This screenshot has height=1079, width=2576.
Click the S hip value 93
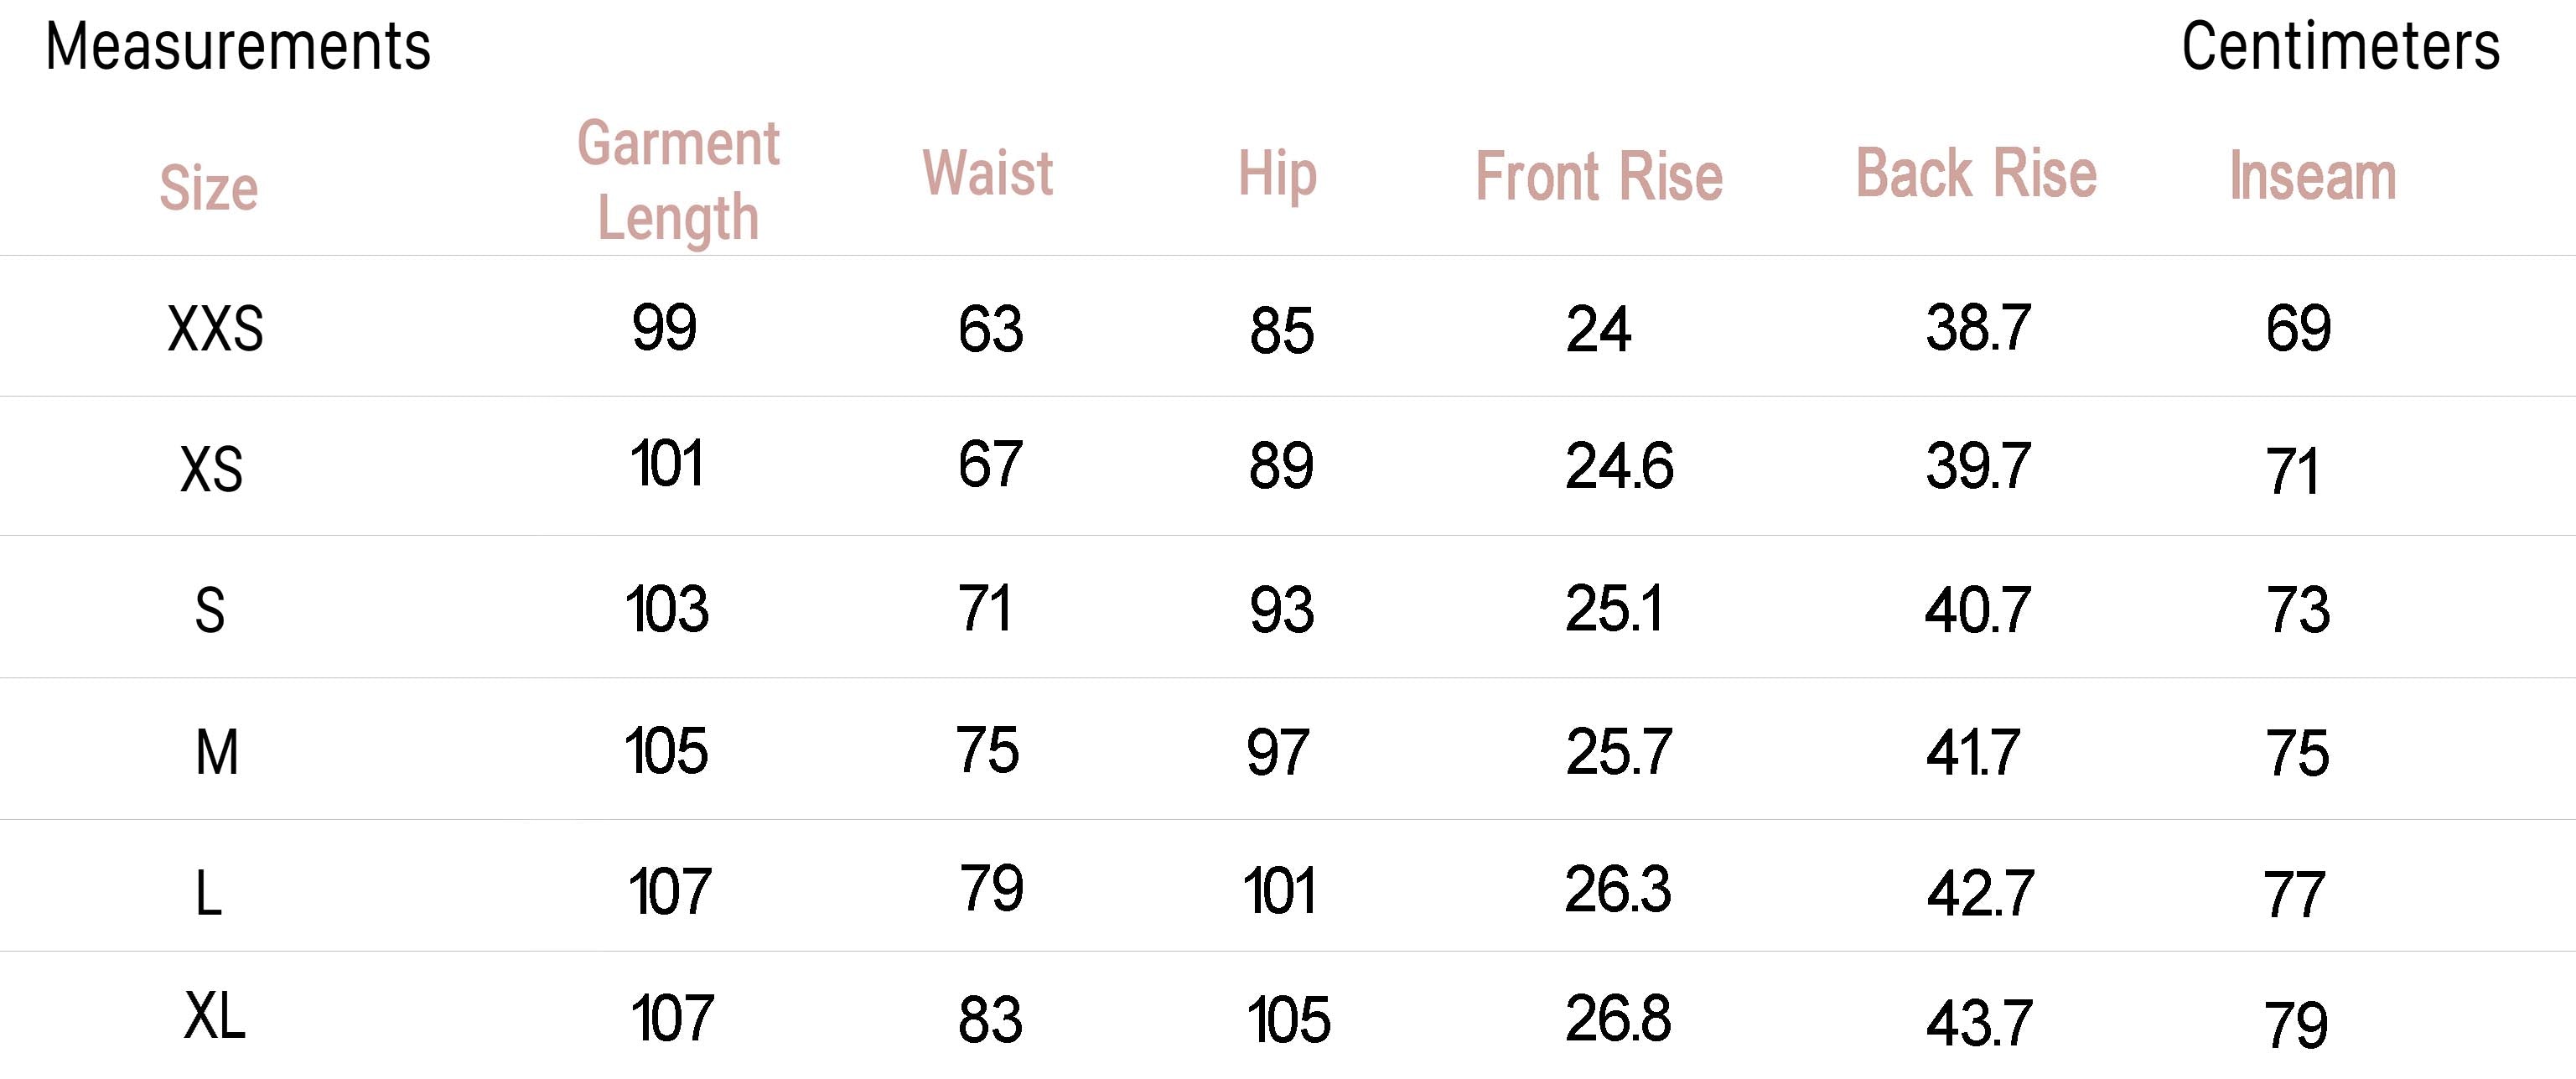point(1281,610)
